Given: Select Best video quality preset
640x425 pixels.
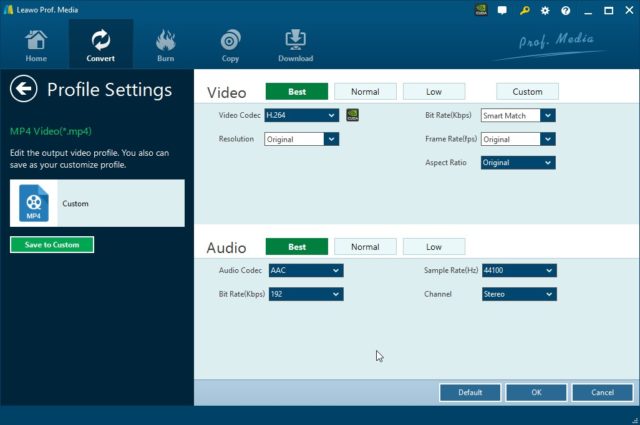Looking at the screenshot, I should click(297, 91).
